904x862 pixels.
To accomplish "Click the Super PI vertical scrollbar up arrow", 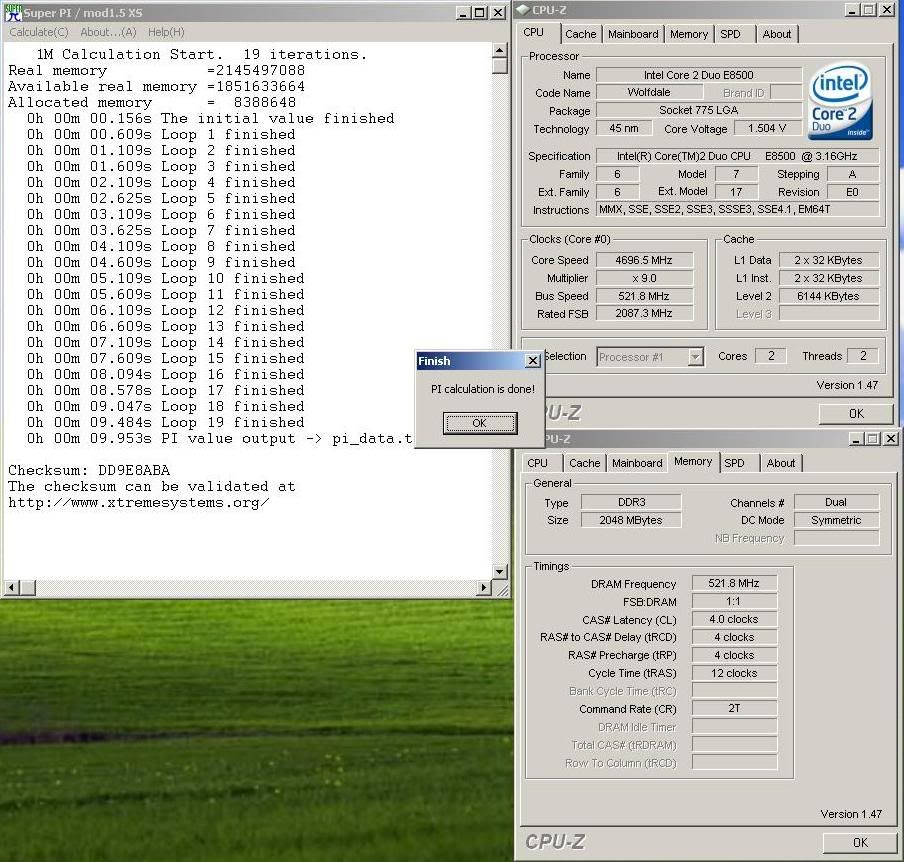I will coord(499,51).
